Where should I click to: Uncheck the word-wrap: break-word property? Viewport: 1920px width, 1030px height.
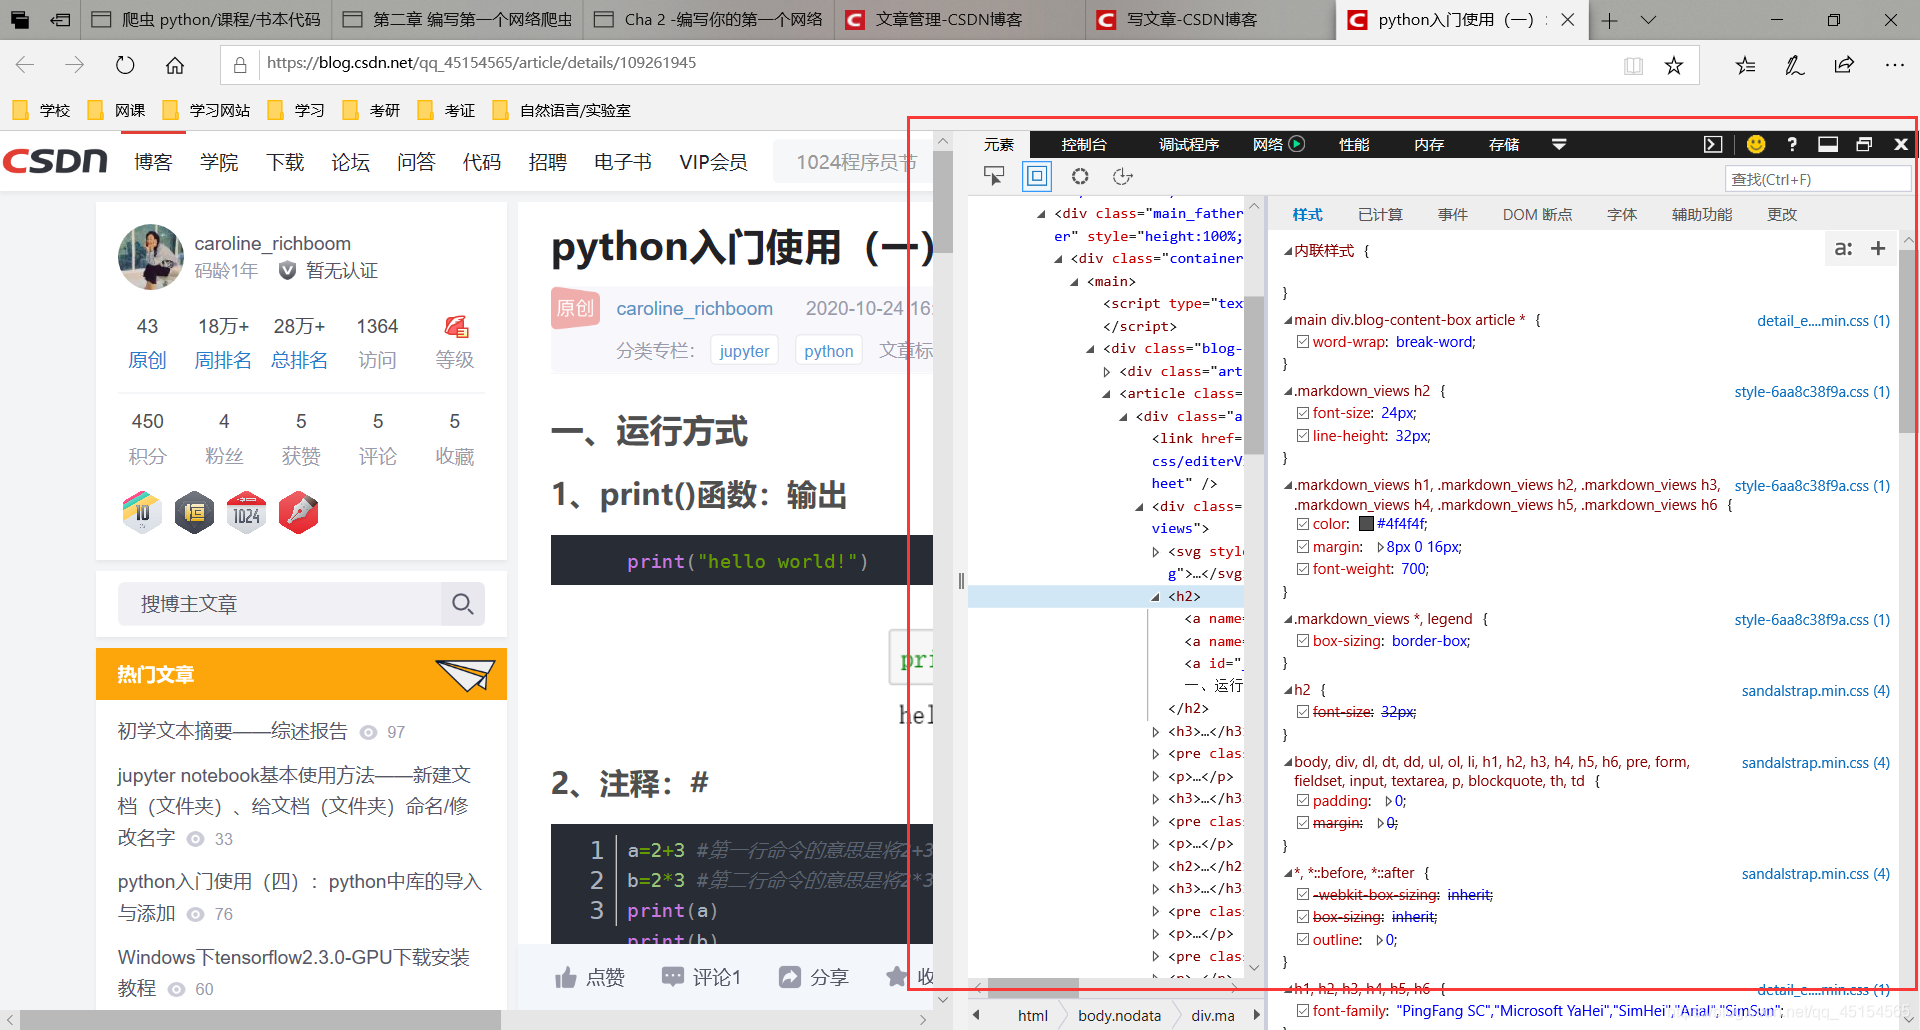[x=1303, y=342]
